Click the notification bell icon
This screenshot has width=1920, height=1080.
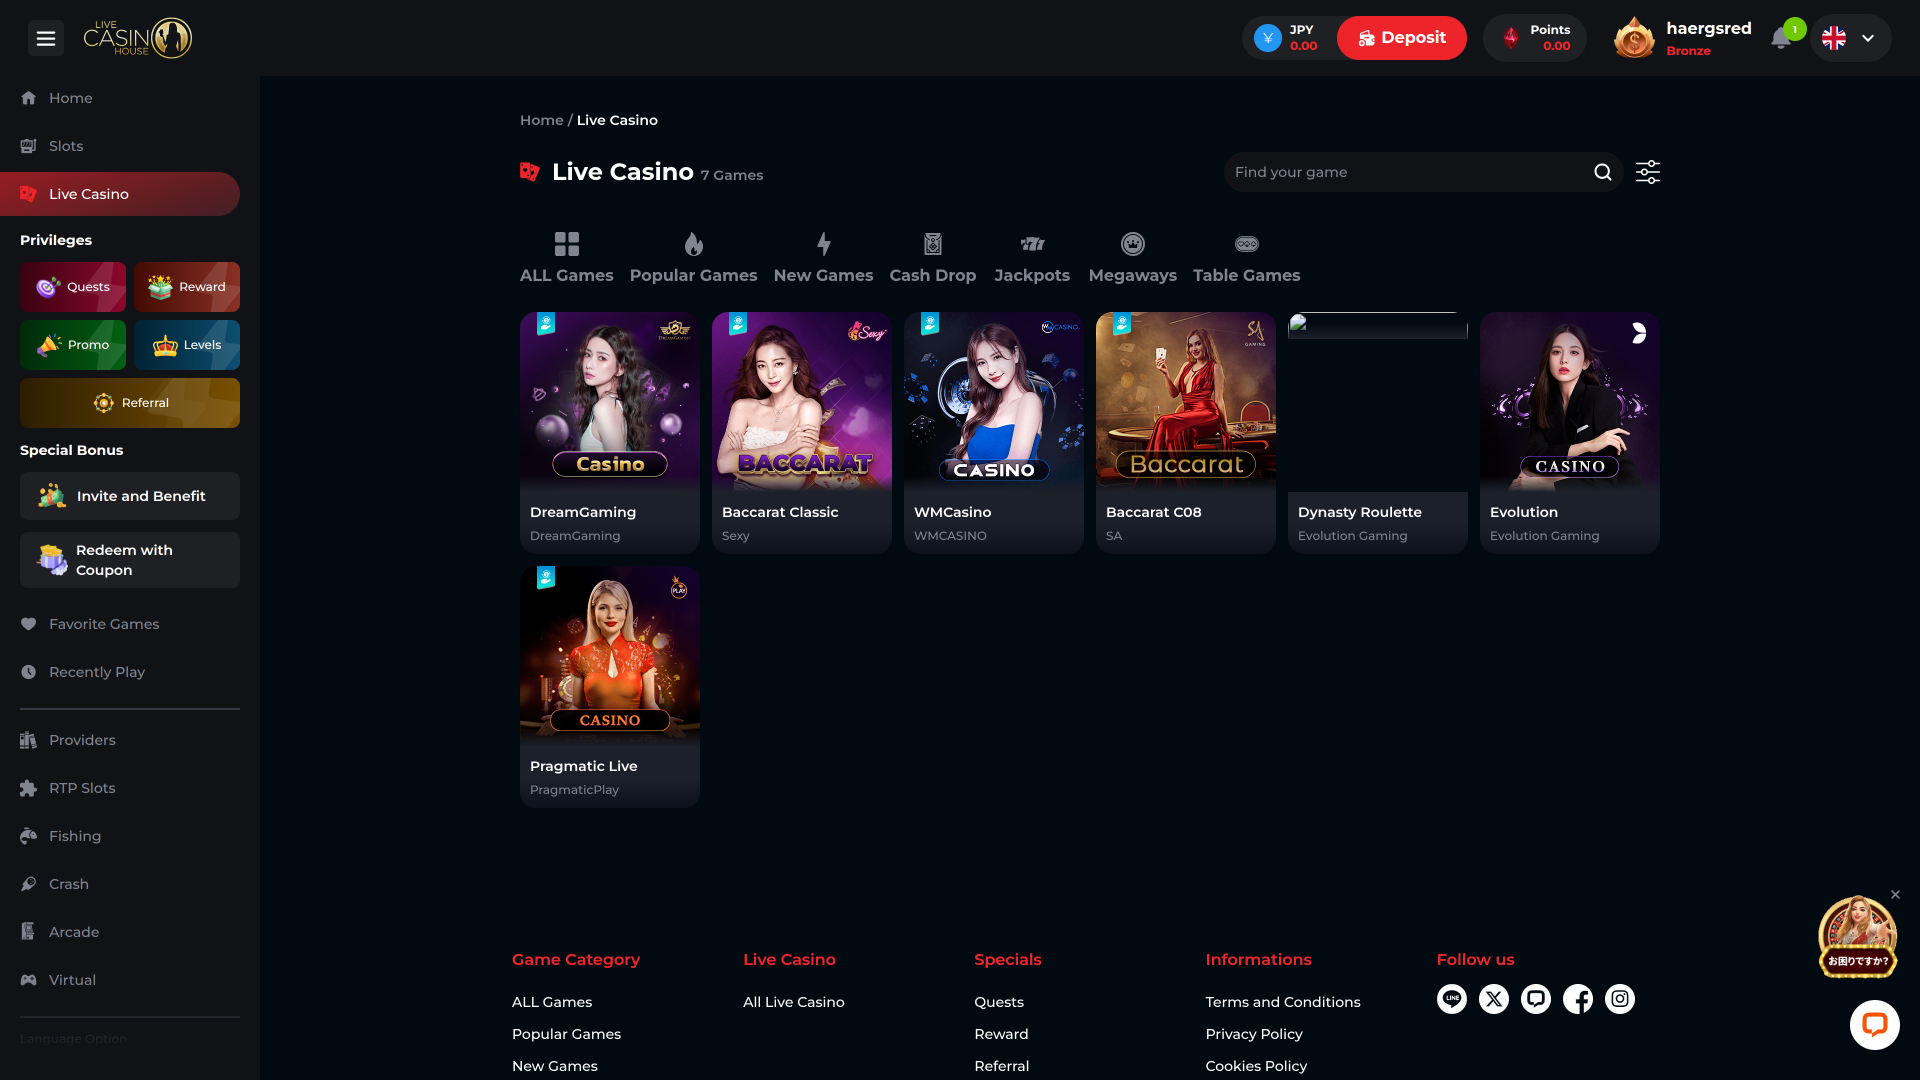coord(1783,38)
